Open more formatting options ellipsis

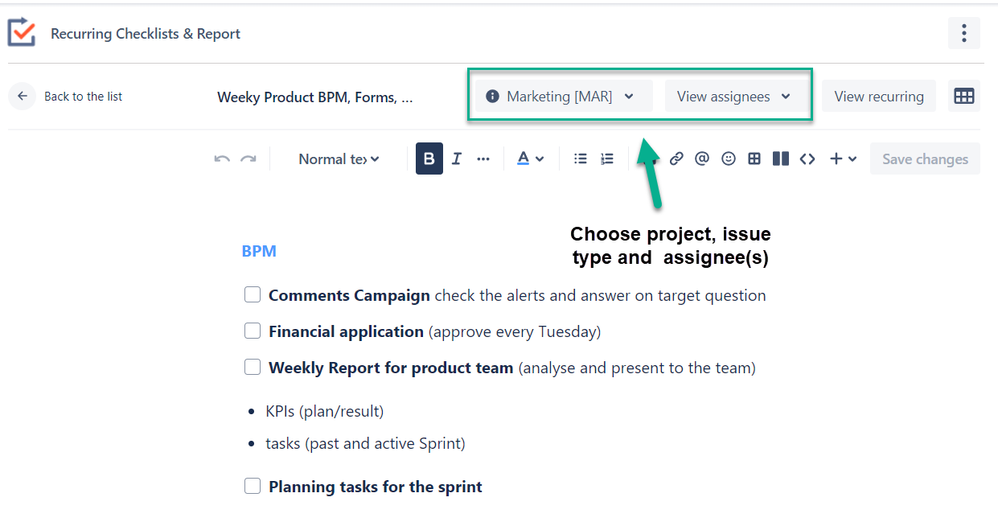point(484,159)
